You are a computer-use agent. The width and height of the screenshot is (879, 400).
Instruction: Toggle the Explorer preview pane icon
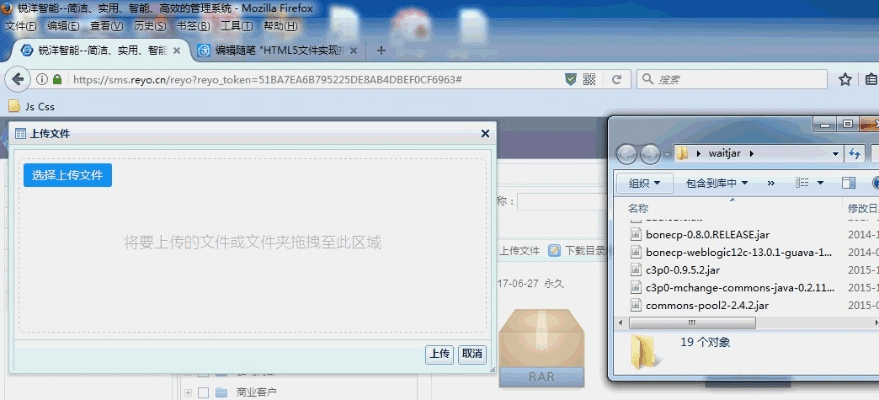click(849, 183)
